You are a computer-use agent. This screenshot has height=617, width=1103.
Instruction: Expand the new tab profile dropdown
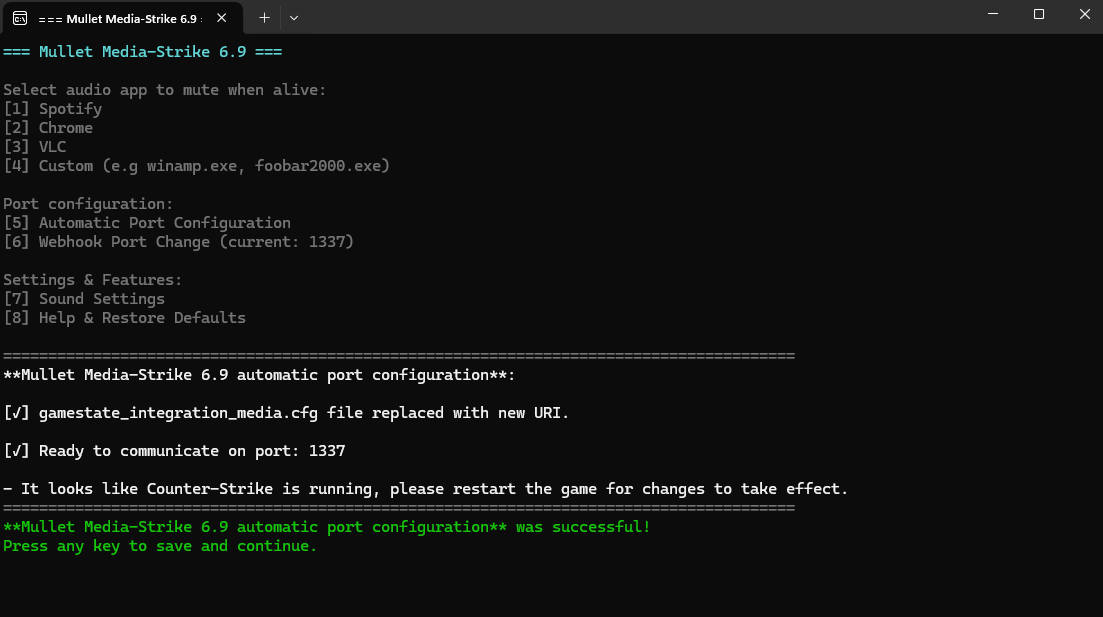point(294,18)
